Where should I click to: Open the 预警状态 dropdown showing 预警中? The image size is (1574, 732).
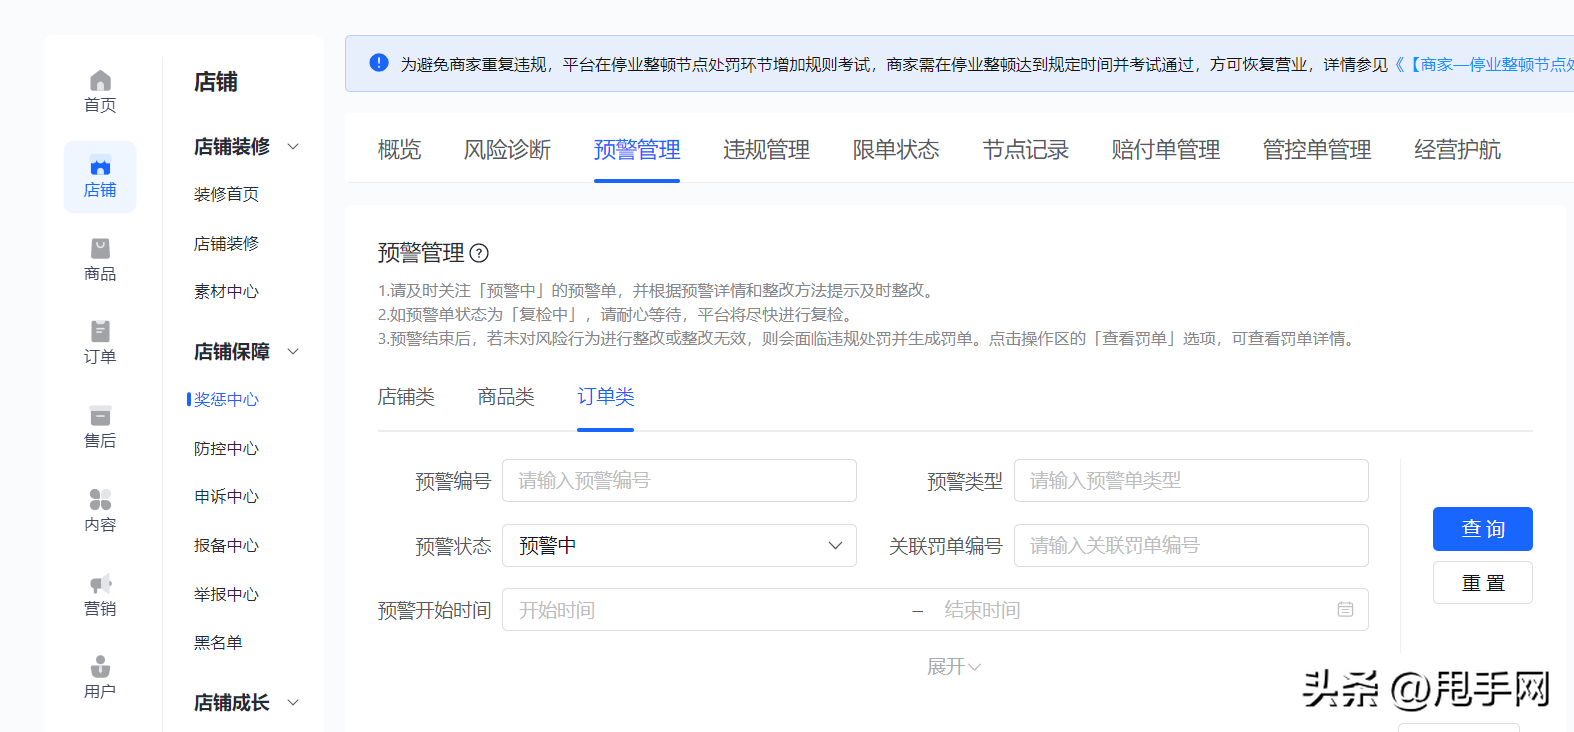point(679,545)
